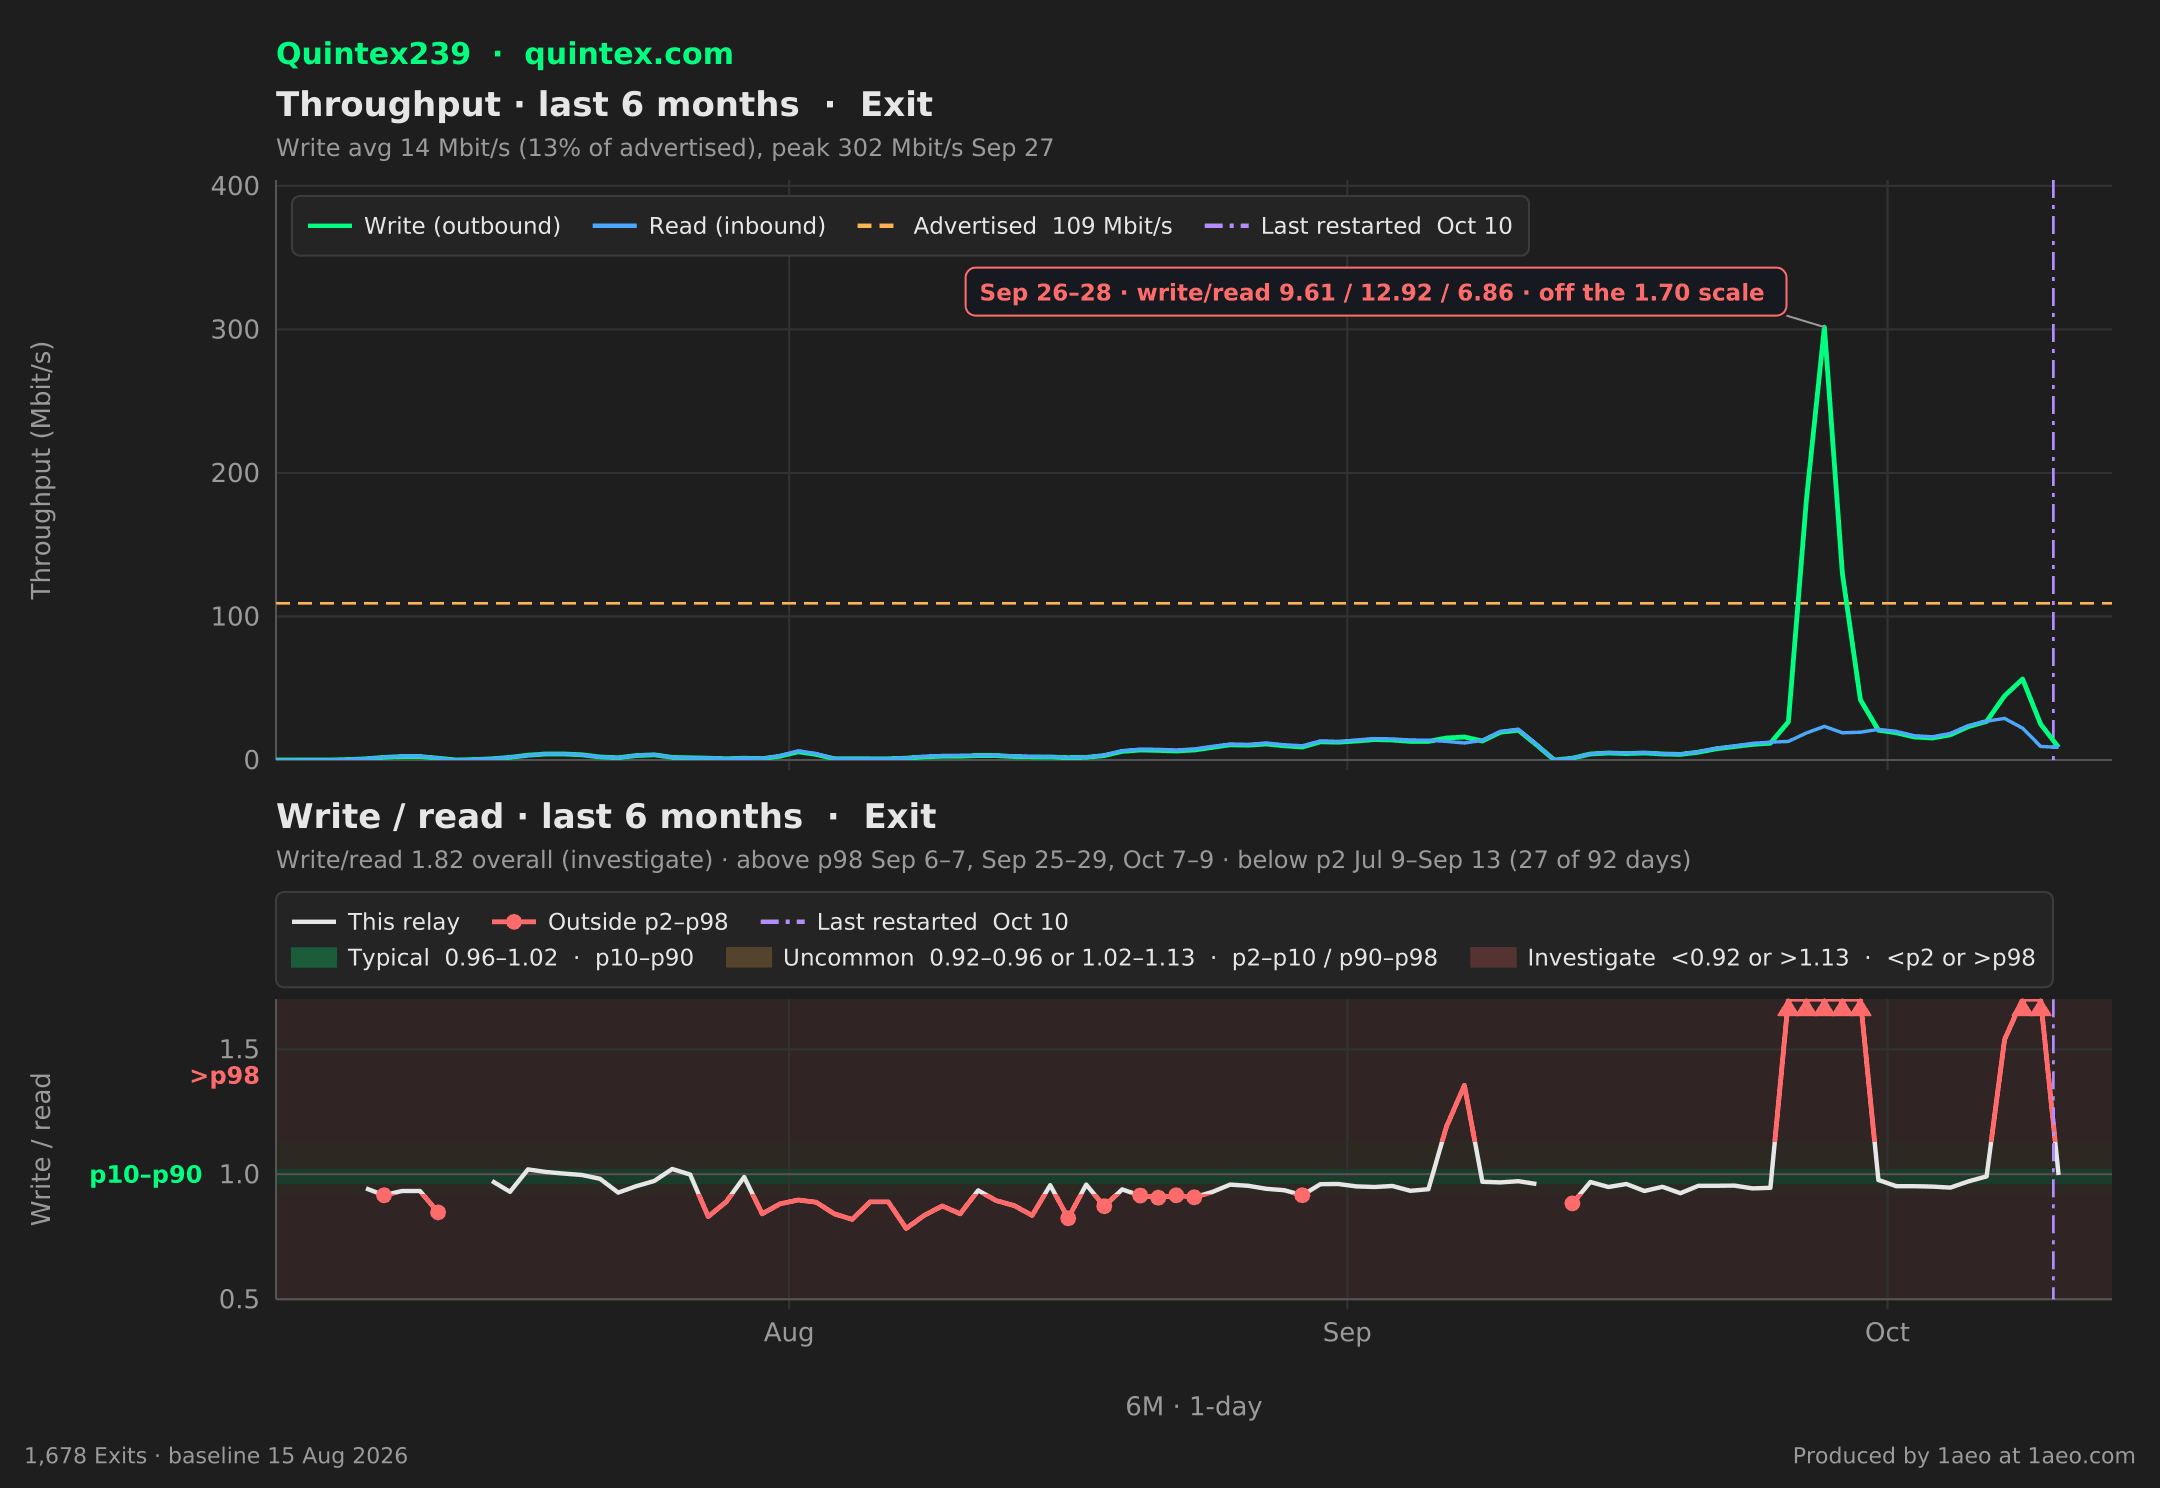2160x1488 pixels.
Task: Click the Sep 26–28 write/read annotation box
Action: tap(1375, 292)
